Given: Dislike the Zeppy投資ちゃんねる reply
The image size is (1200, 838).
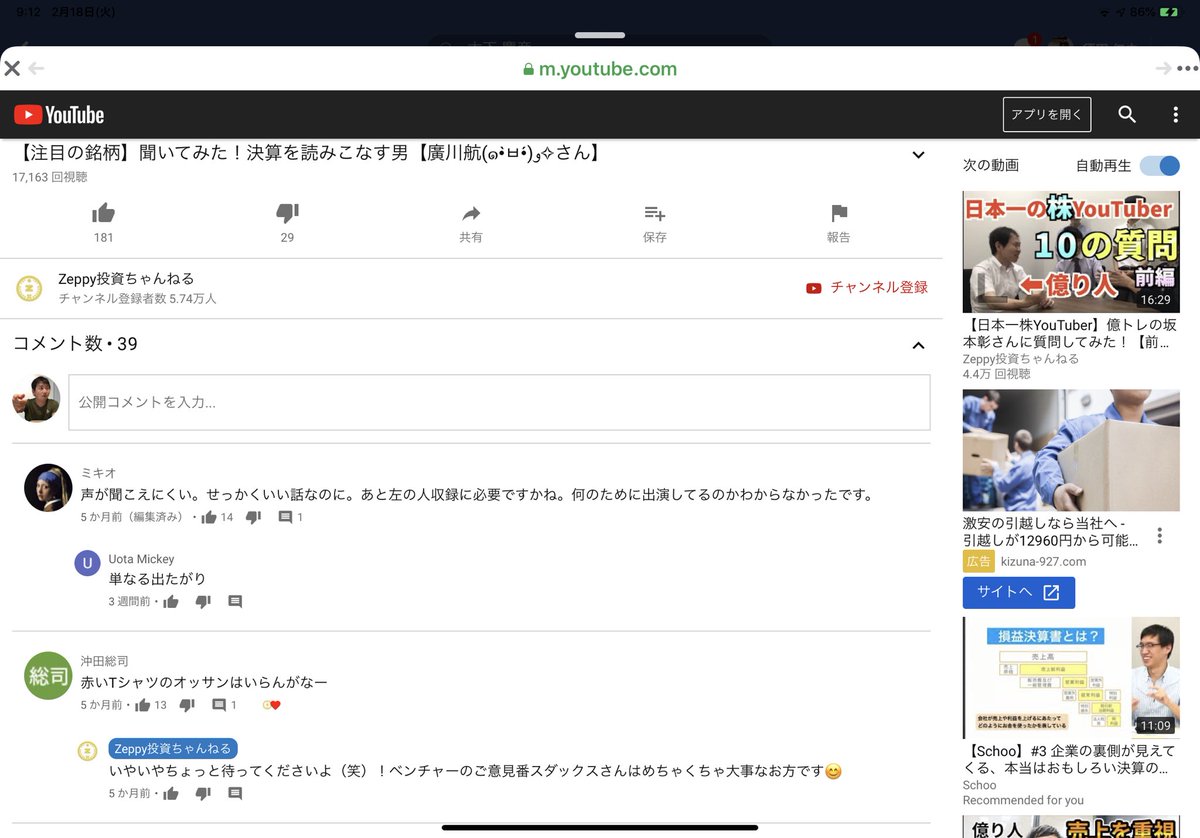Looking at the screenshot, I should (203, 793).
